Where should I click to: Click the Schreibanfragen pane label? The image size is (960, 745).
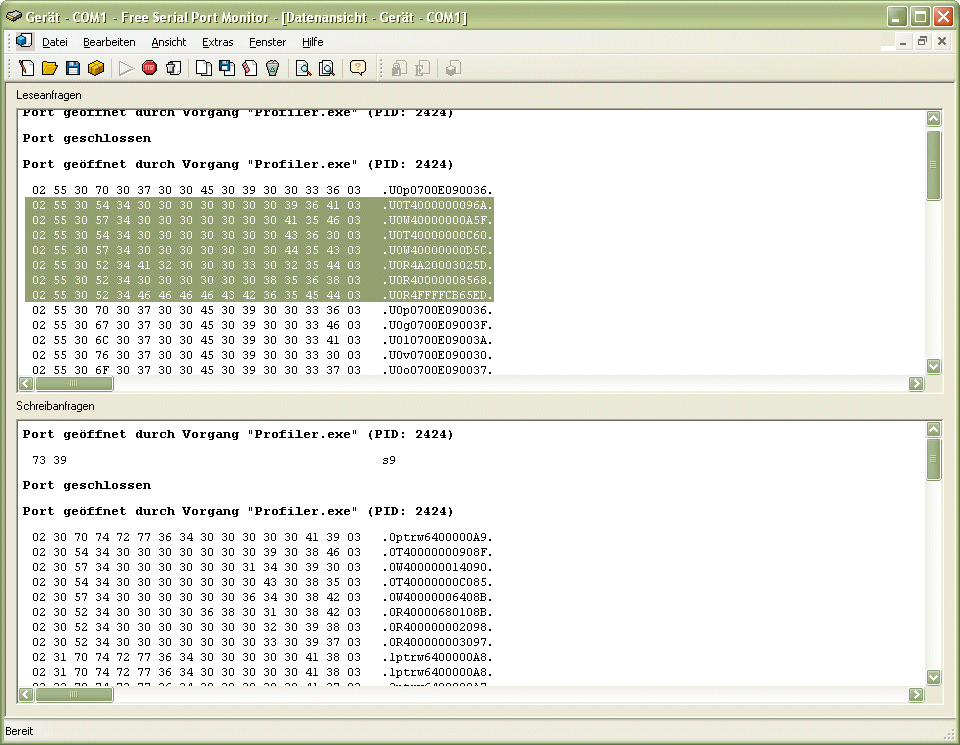click(x=55, y=406)
